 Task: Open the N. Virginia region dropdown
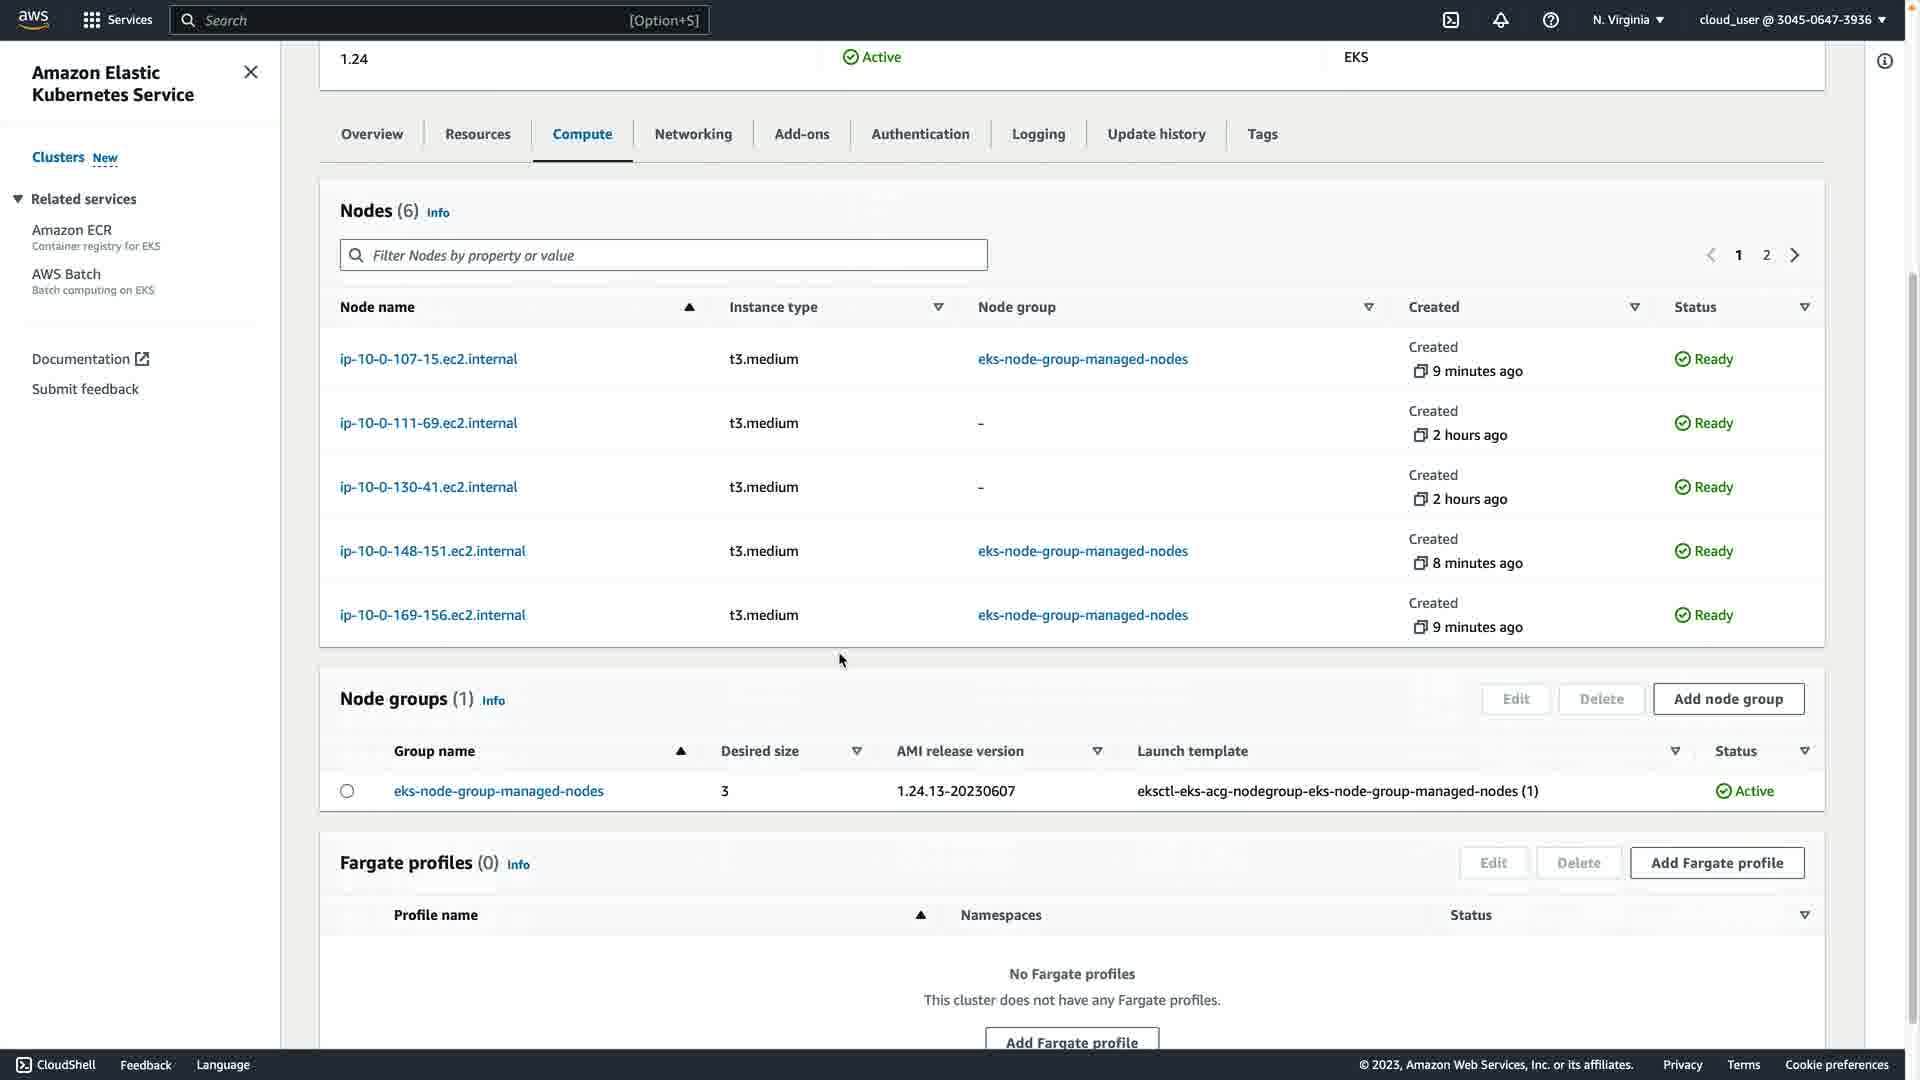tap(1628, 20)
